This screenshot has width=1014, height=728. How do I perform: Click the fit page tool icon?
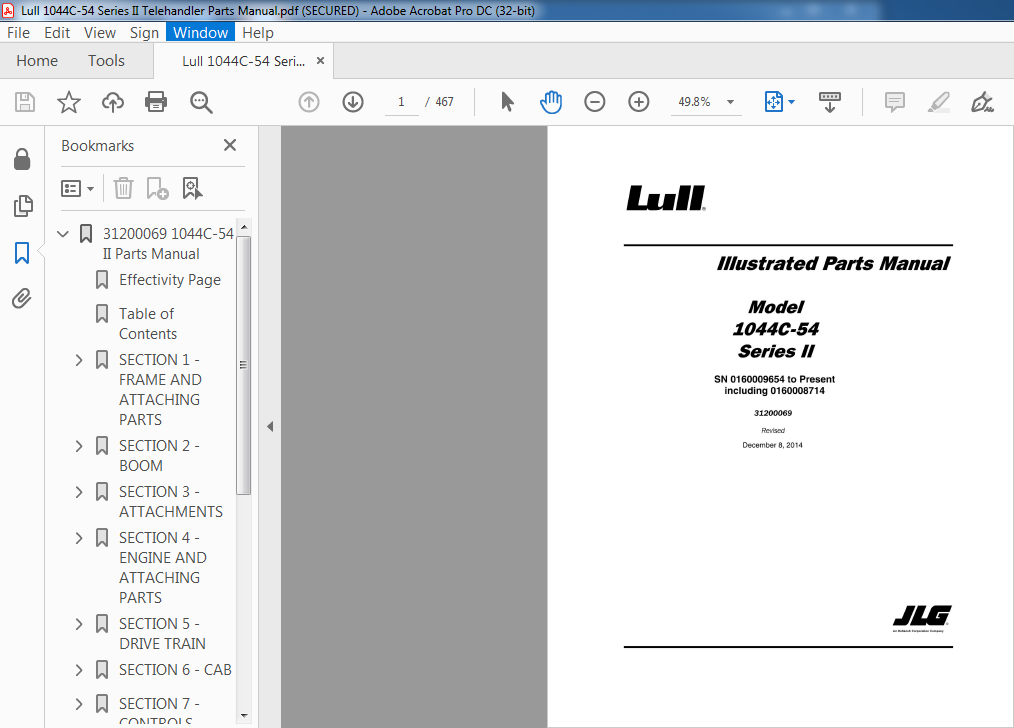coord(773,102)
